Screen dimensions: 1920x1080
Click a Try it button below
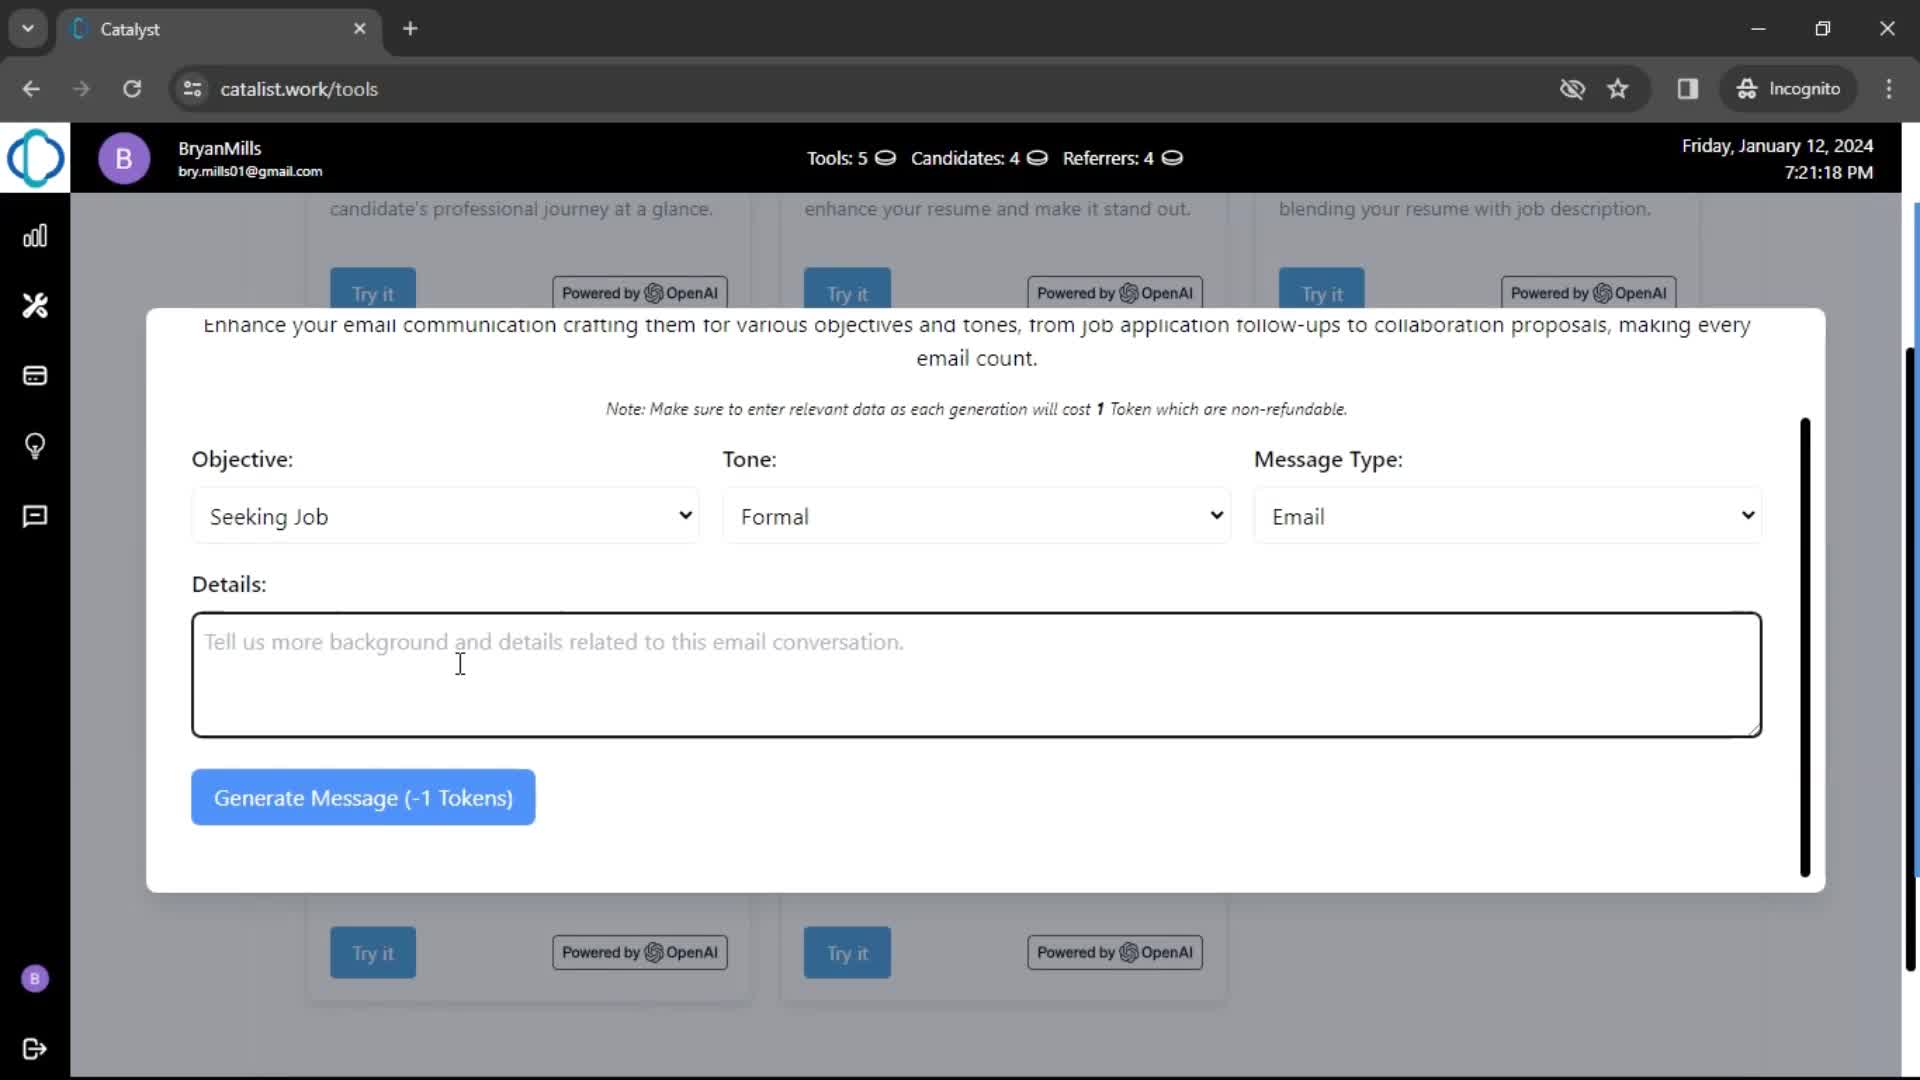tap(373, 953)
